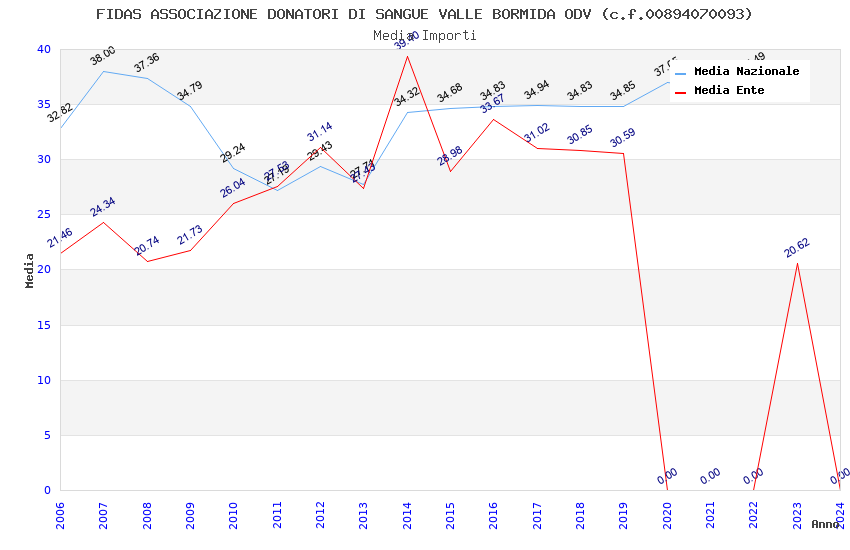Click y-axis tick label 5
This screenshot has height=550, width=850.
pos(48,435)
